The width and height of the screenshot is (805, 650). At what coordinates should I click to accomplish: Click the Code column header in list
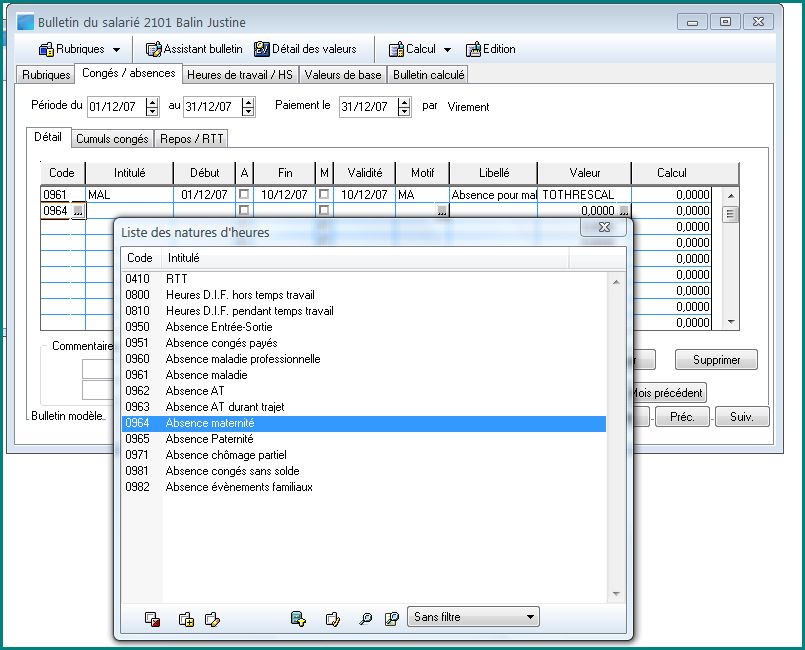pyautogui.click(x=140, y=258)
